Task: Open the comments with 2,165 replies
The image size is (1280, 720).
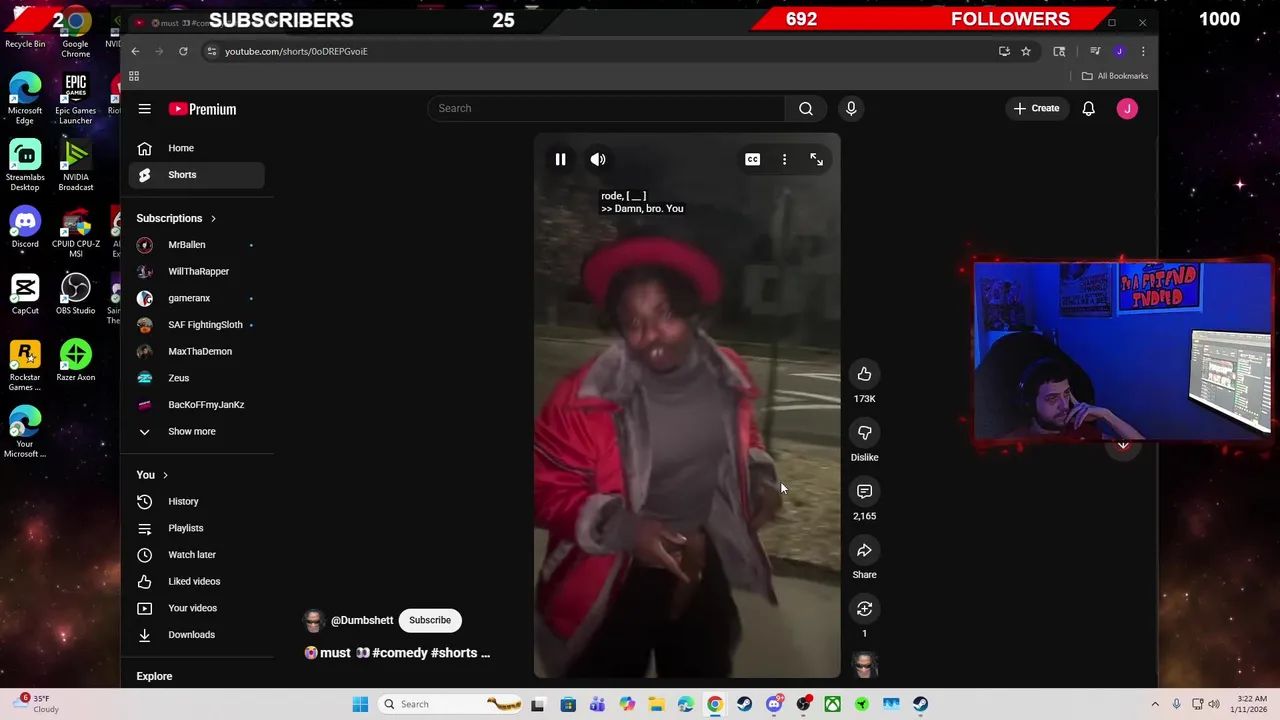Action: click(864, 491)
